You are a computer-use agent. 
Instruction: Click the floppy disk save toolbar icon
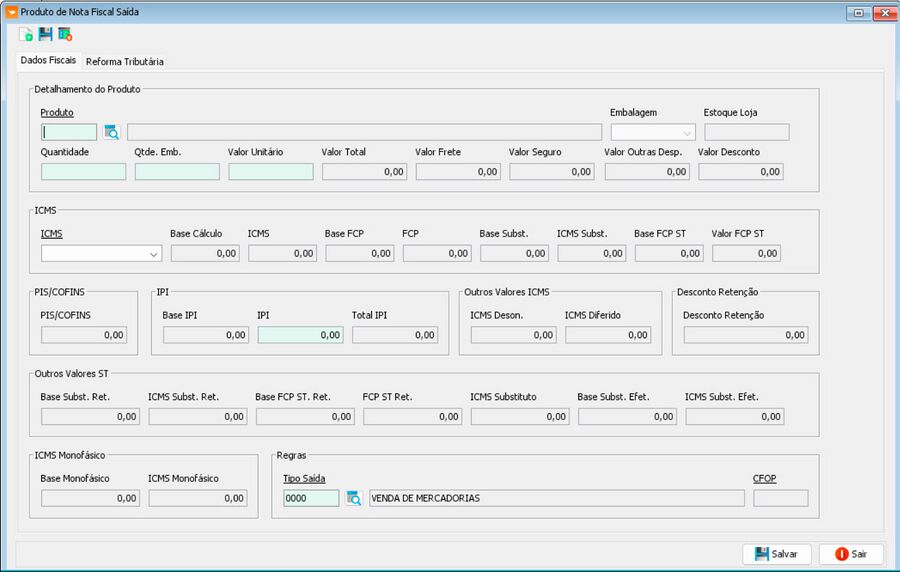(x=45, y=34)
